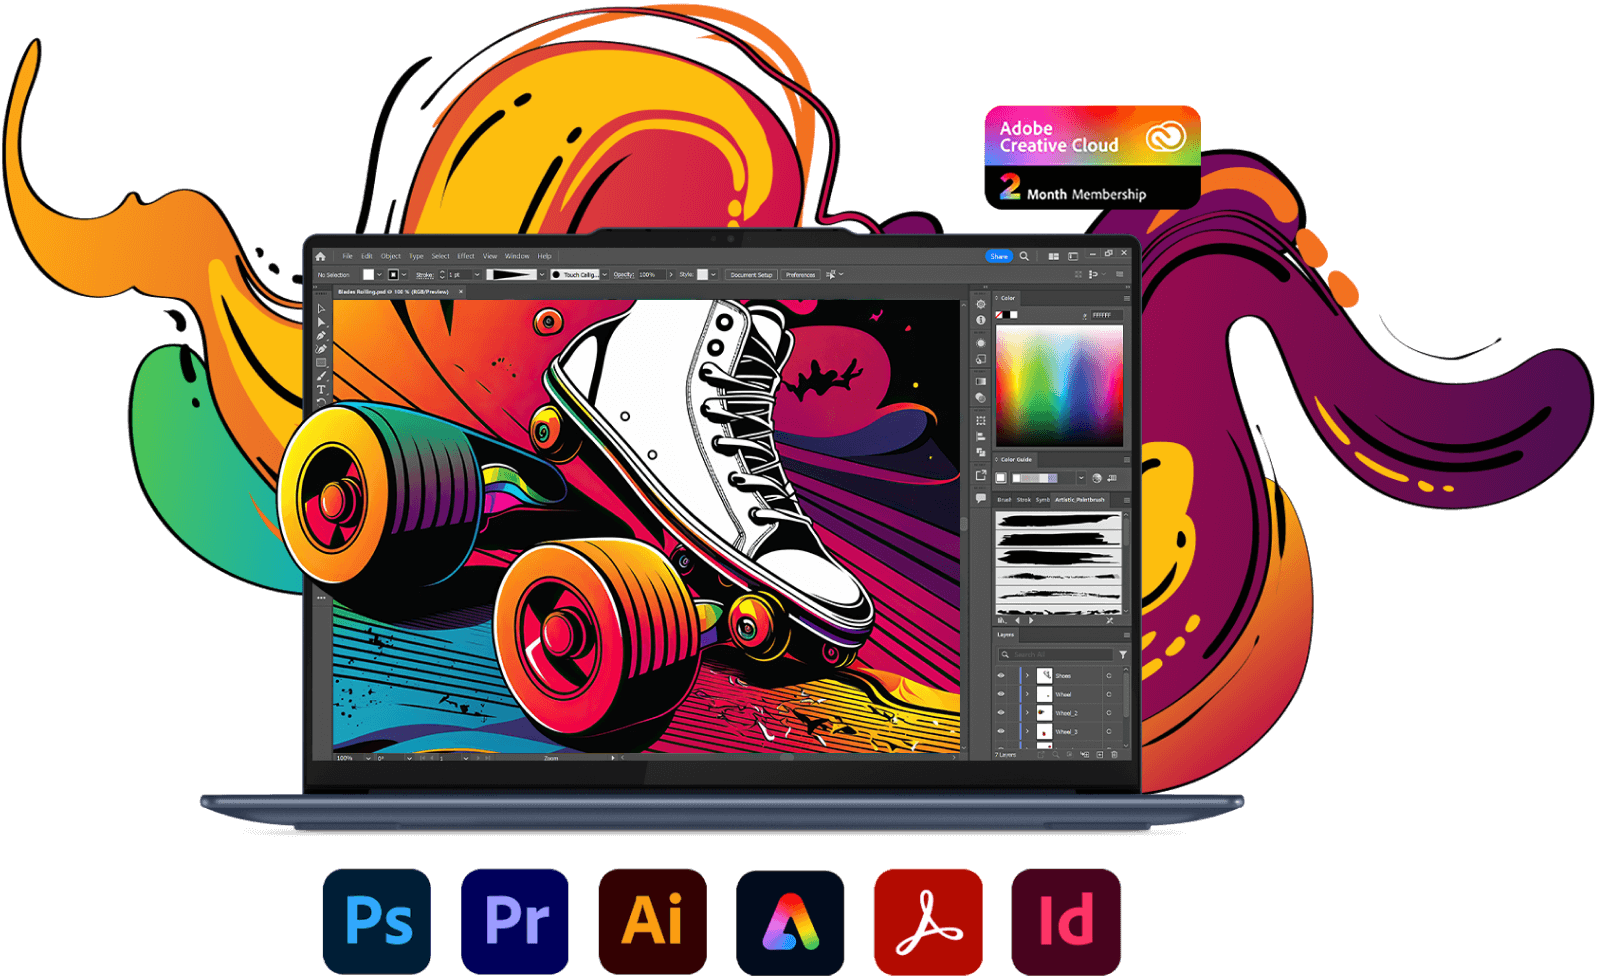Click the target circle of Wheel_2 layer
This screenshot has height=980, width=1600.
(1109, 713)
